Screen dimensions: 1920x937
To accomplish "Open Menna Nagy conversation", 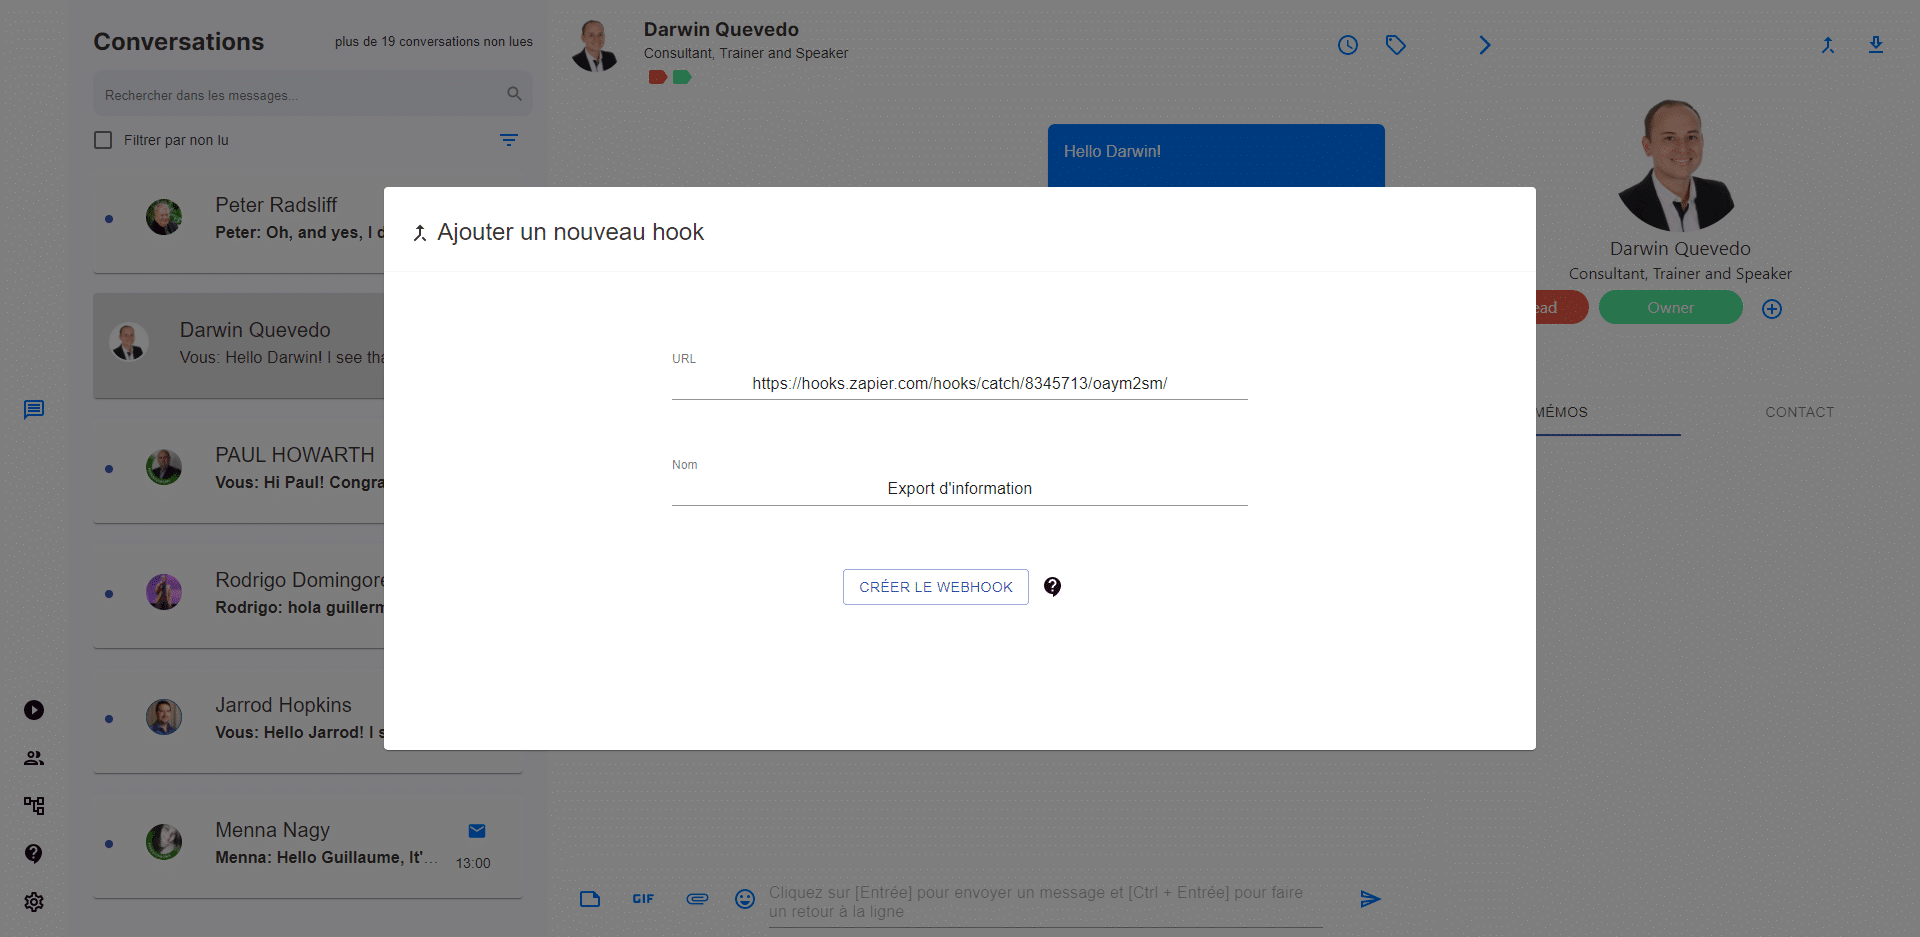I will [x=308, y=843].
